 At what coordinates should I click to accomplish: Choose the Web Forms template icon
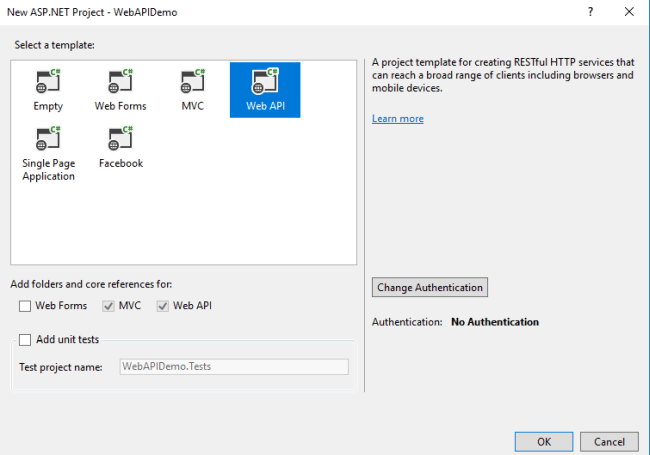[120, 82]
